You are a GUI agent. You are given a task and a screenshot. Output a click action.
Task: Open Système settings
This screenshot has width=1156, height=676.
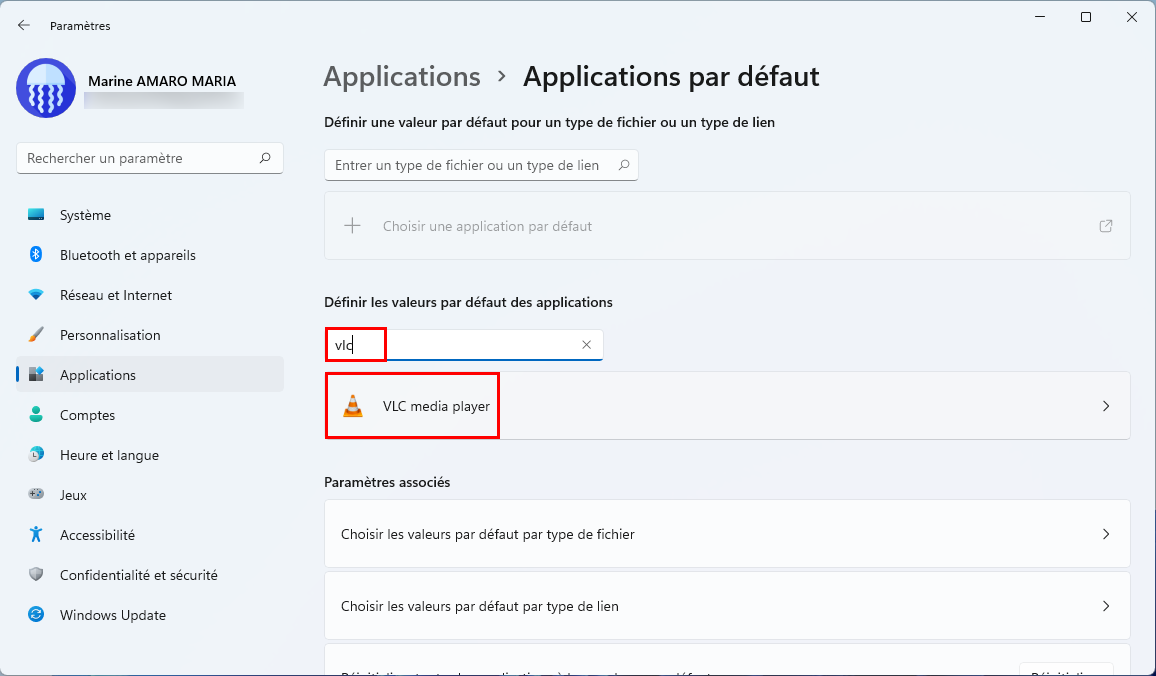point(150,215)
